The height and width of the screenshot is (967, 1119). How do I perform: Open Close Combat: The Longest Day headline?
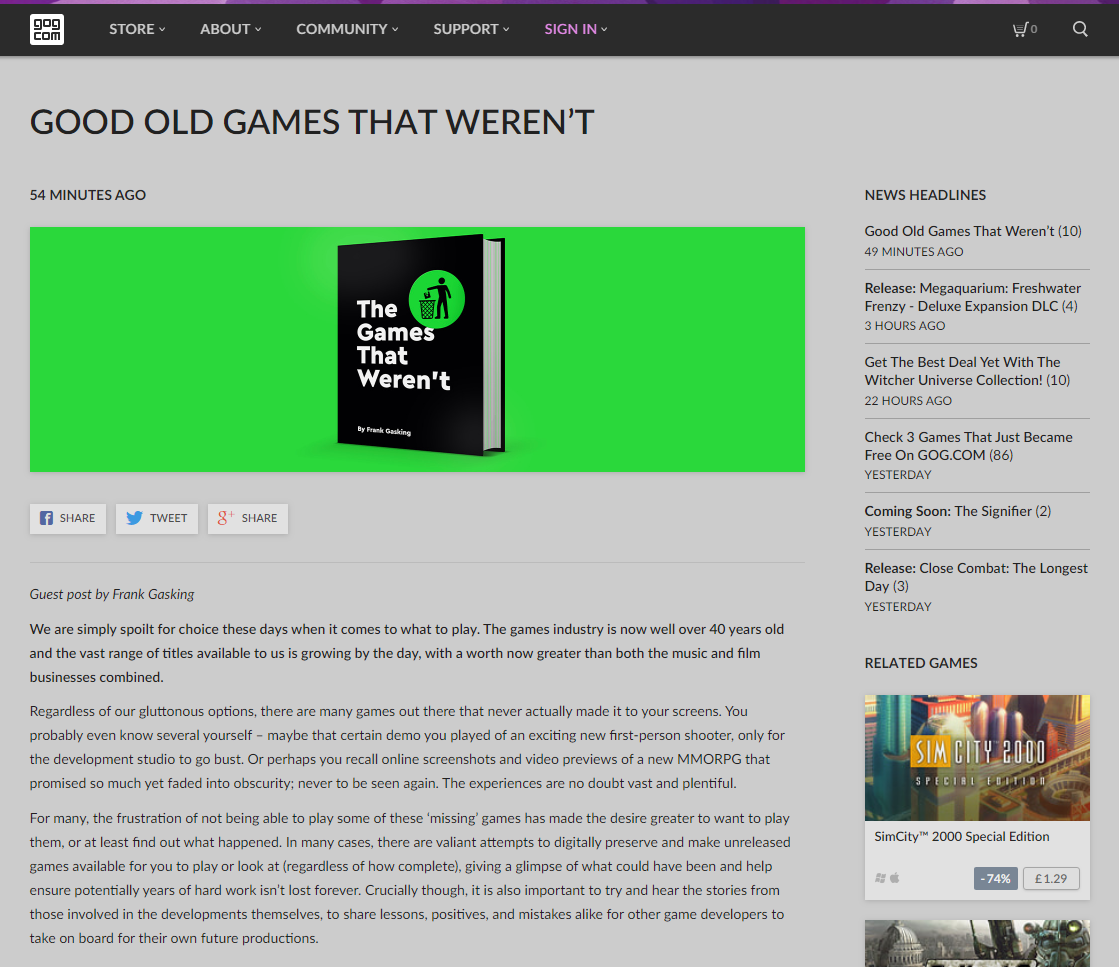point(976,577)
